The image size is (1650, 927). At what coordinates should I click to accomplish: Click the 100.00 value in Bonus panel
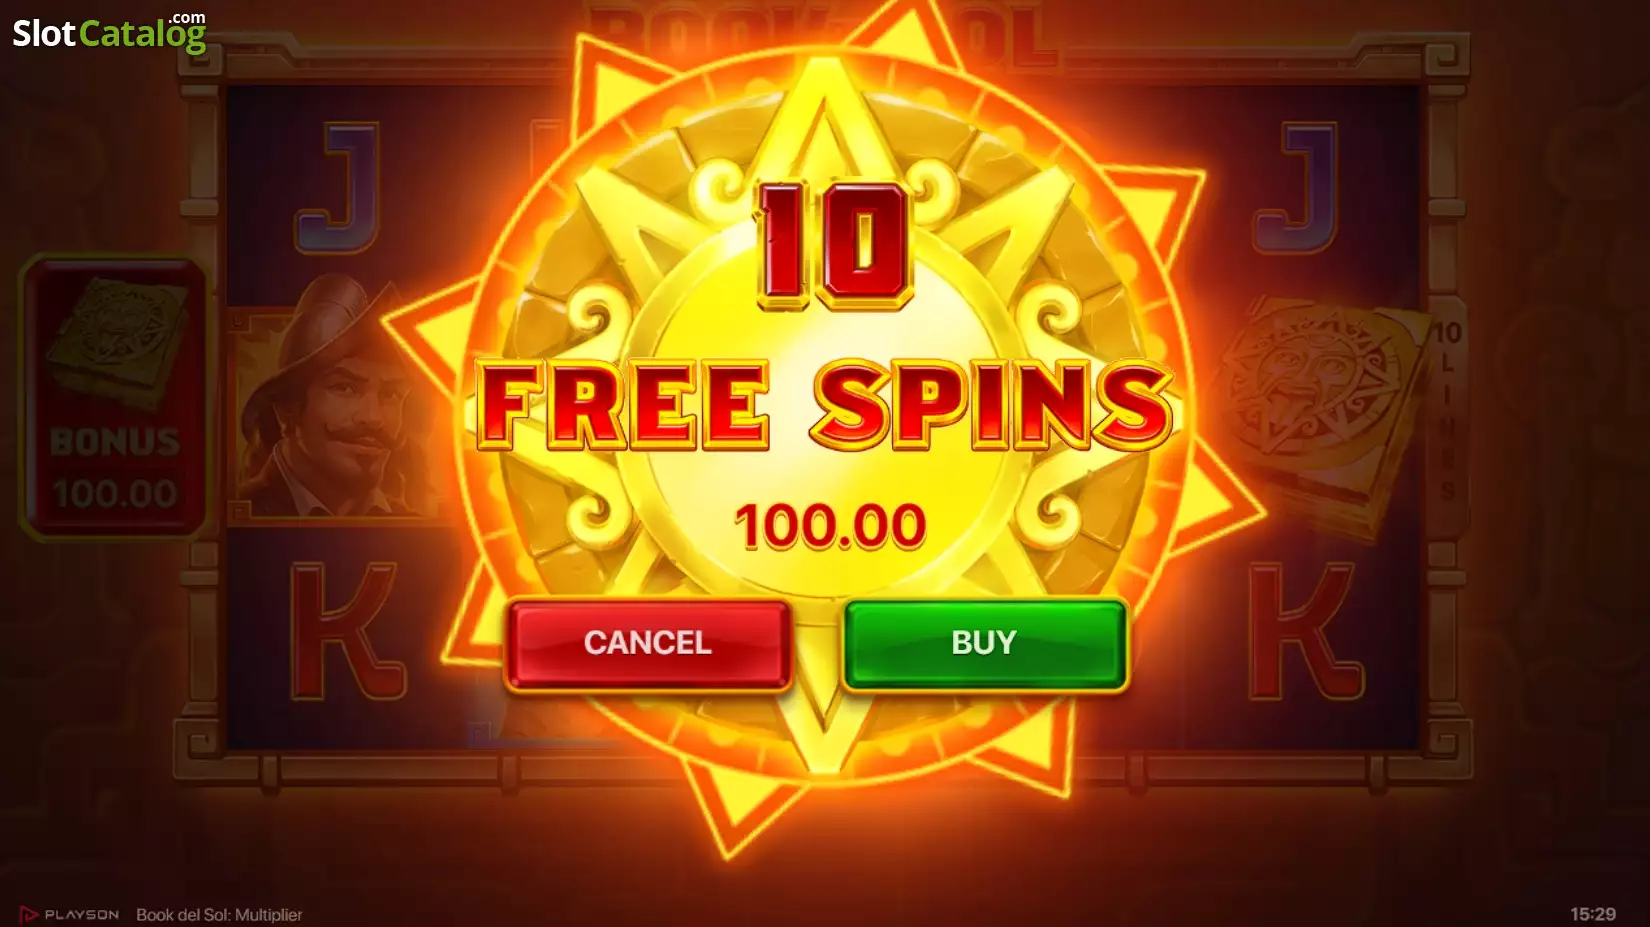click(x=115, y=493)
